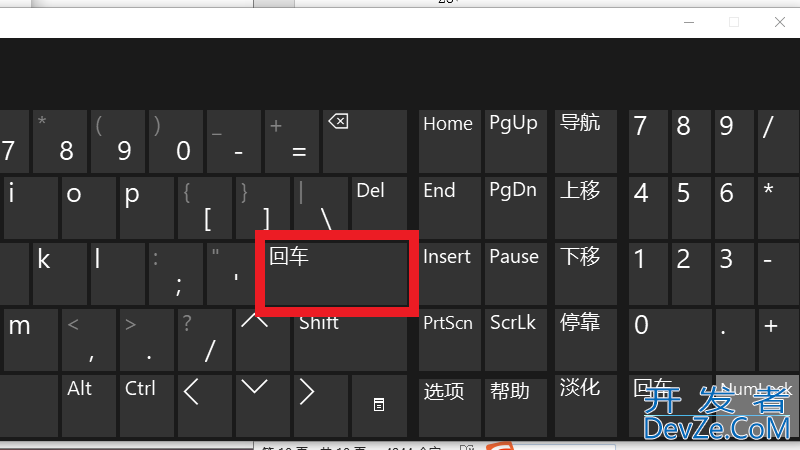Tap numpad 2 key

[x=691, y=274]
